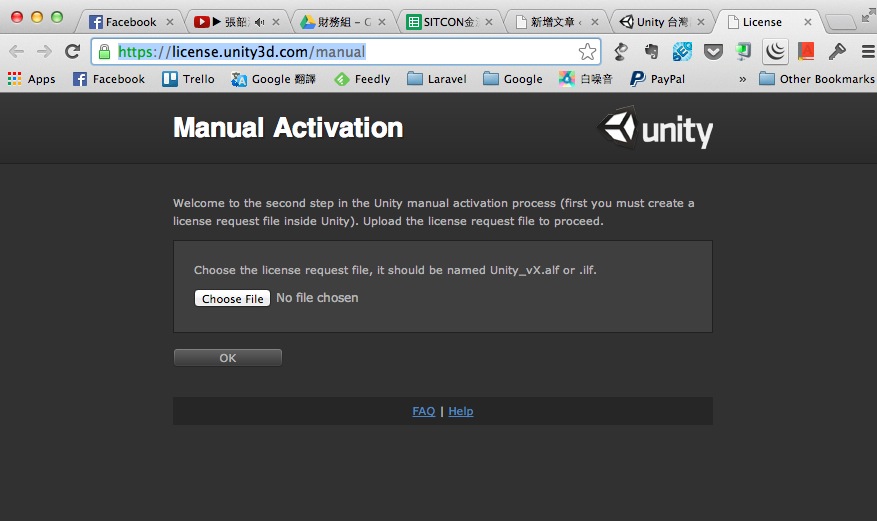Image resolution: width=877 pixels, height=521 pixels.
Task: Go back with the browser back arrow
Action: pos(16,52)
